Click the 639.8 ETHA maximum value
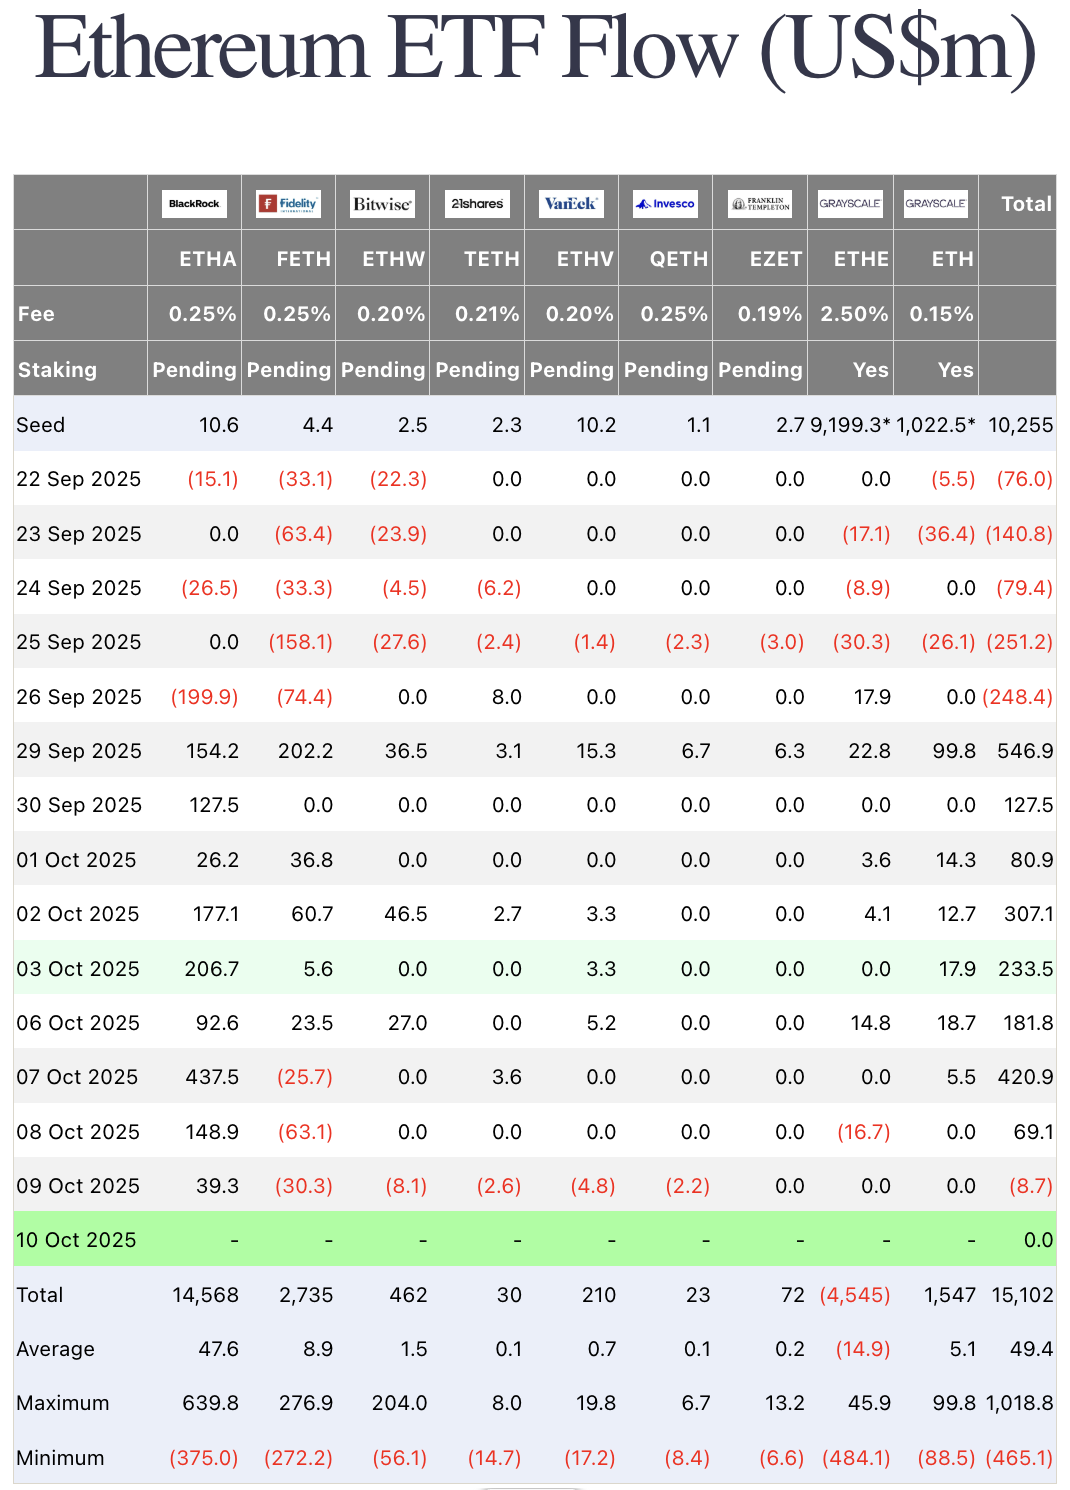 (210, 1403)
